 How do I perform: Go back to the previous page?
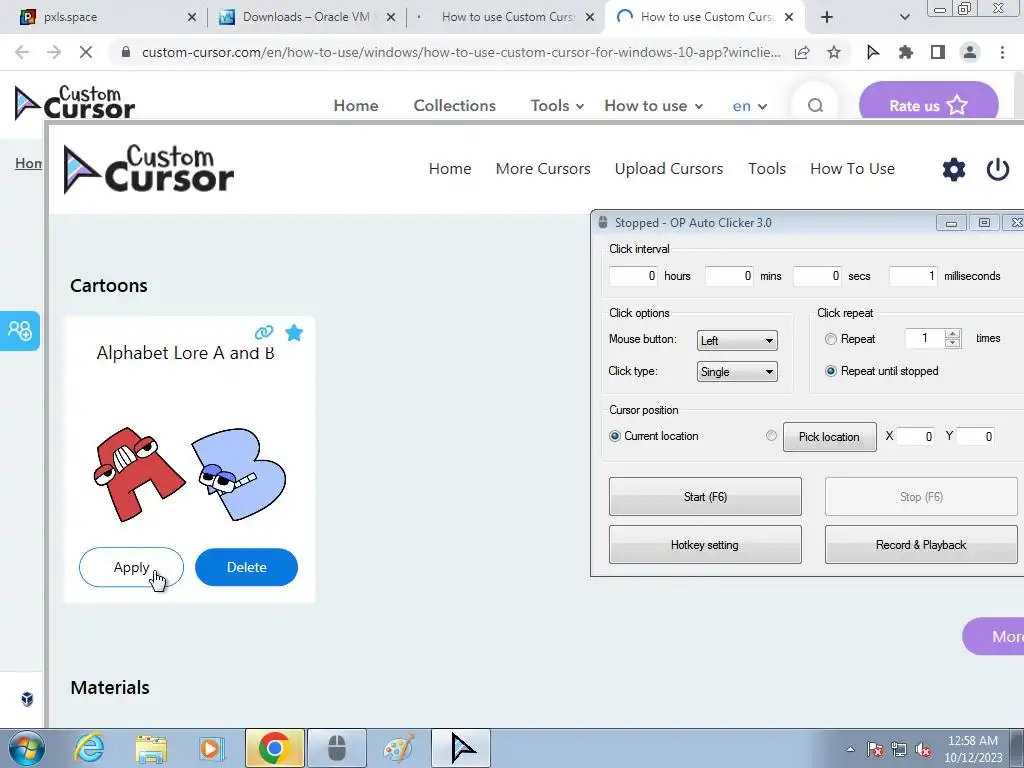[x=22, y=52]
